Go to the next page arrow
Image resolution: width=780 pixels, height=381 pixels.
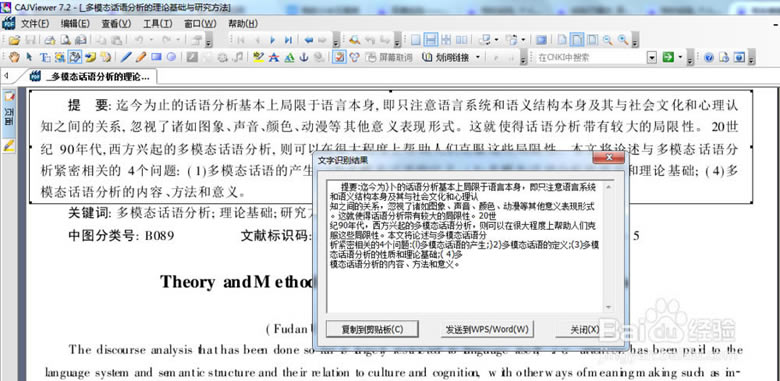point(272,40)
